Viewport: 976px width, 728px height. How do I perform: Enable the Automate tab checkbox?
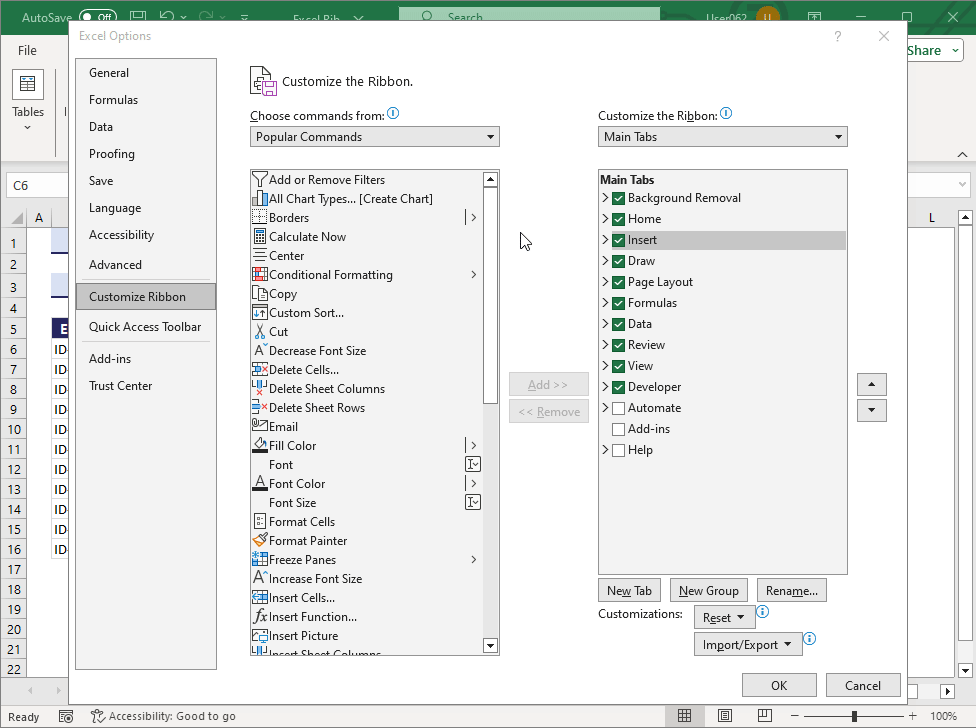point(618,408)
